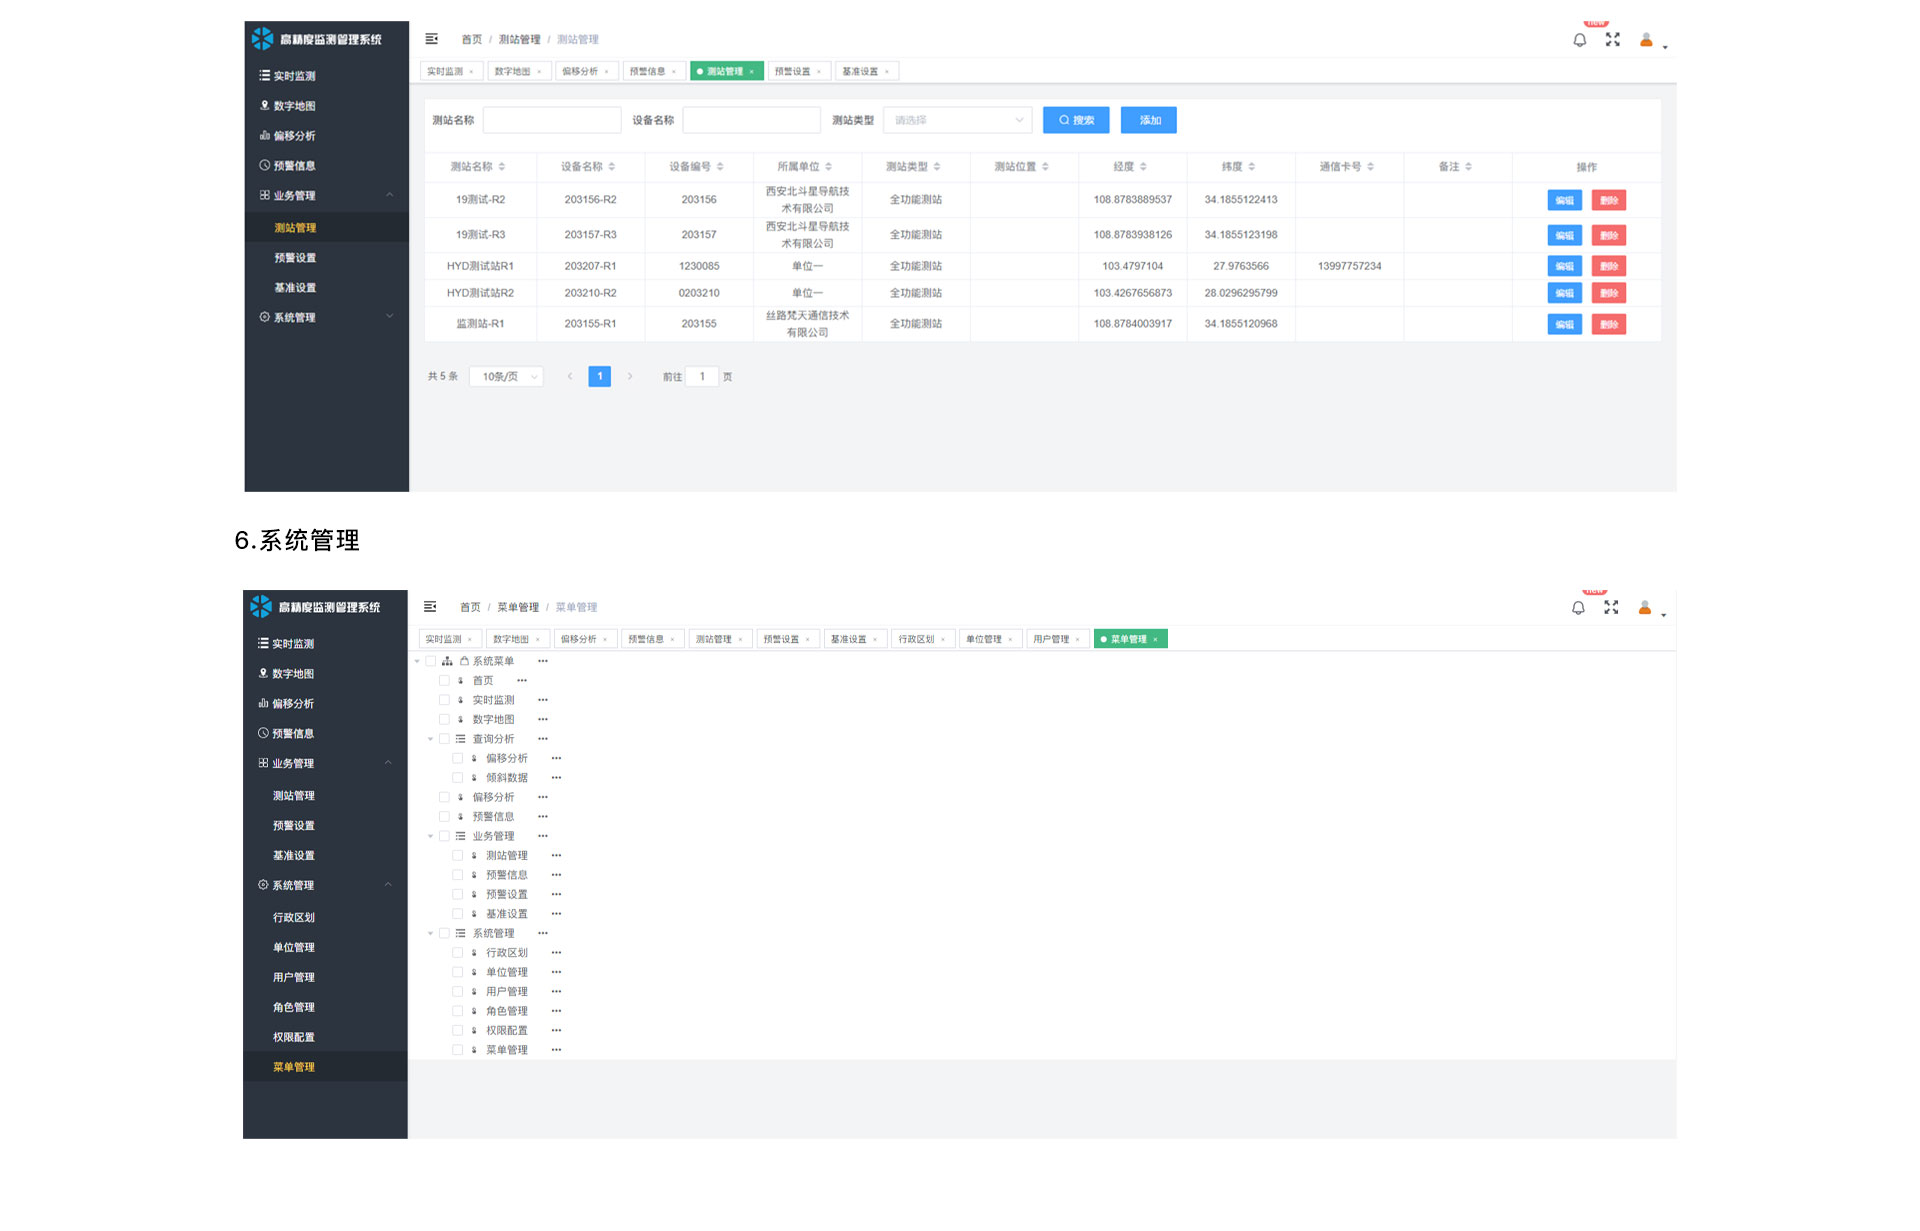Collapse the 查询分析 tree node arrow
1920x1231 pixels.
pyautogui.click(x=431, y=739)
